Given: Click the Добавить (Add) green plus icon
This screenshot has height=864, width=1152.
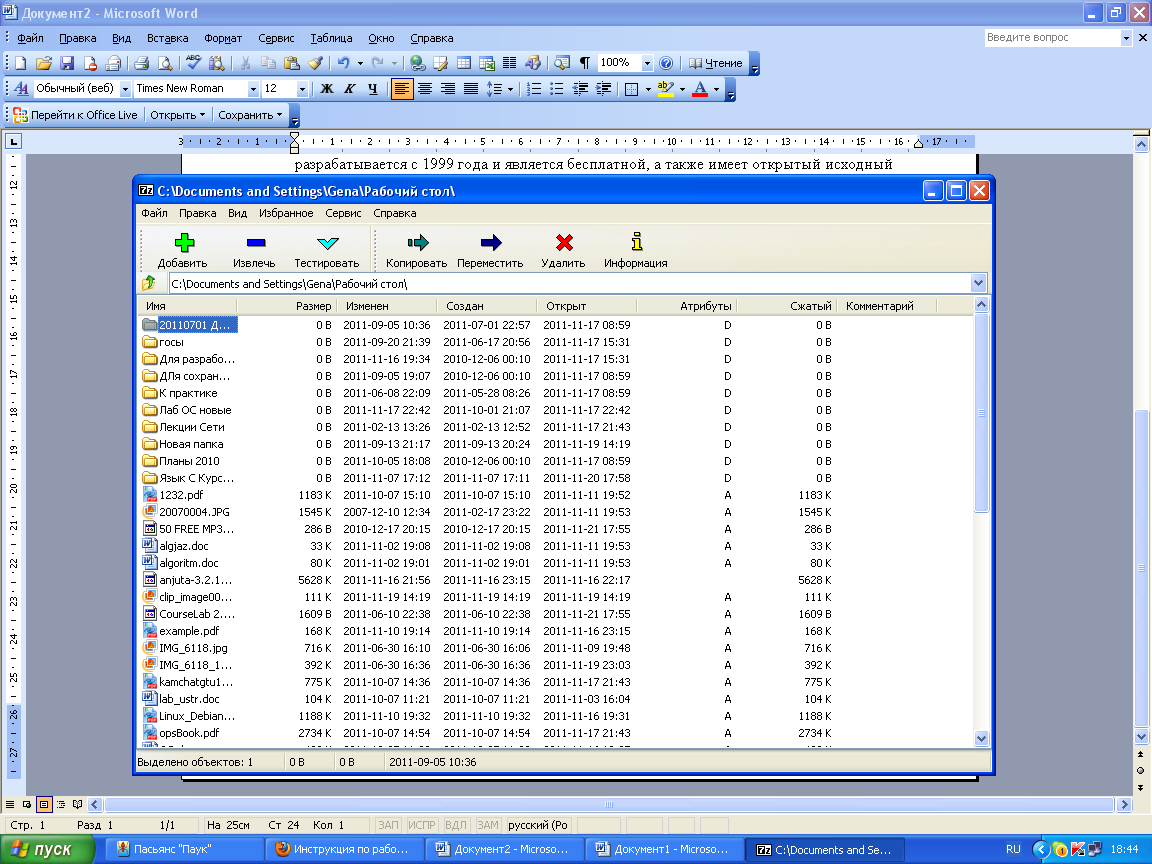Looking at the screenshot, I should coord(184,242).
